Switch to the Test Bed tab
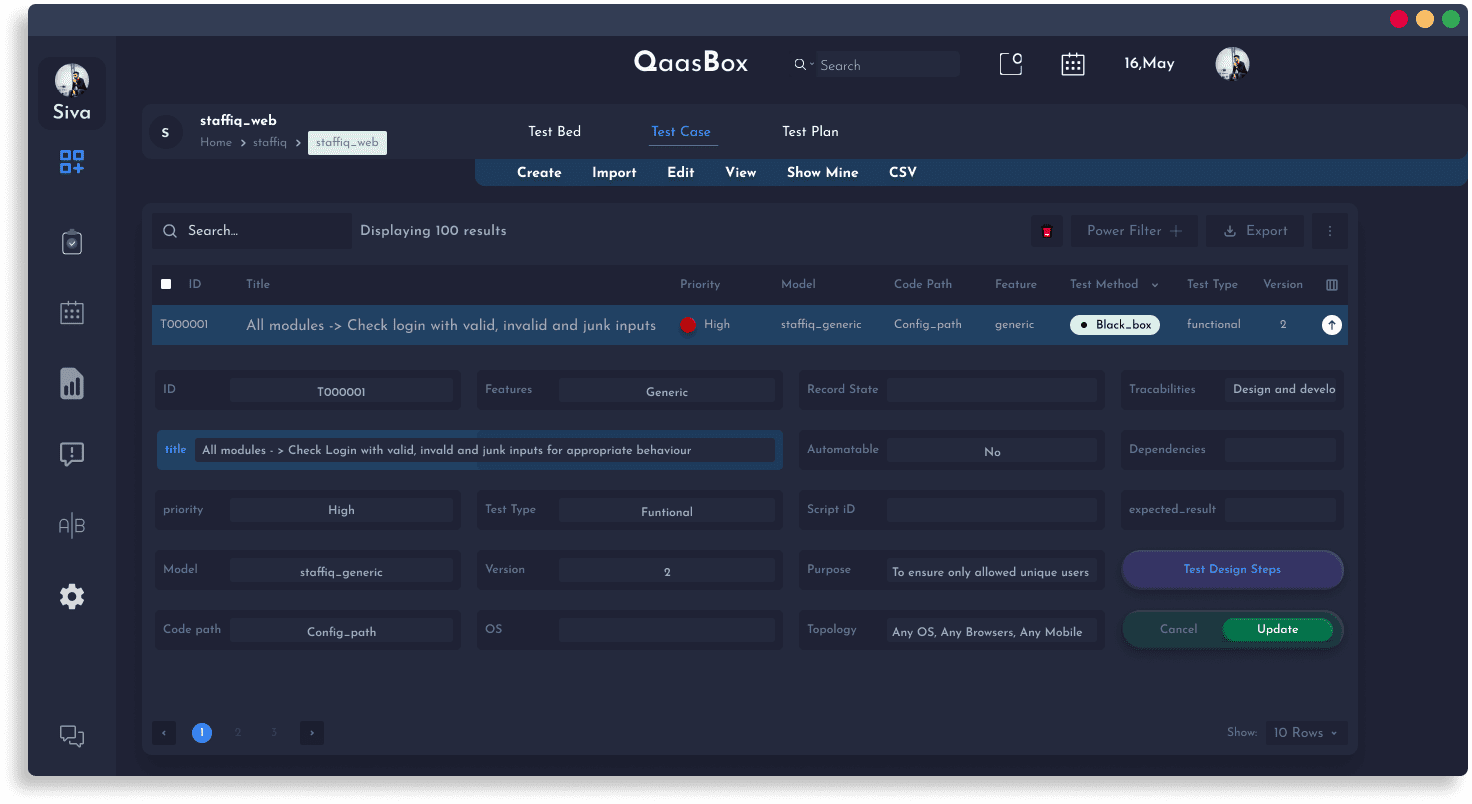 554,131
